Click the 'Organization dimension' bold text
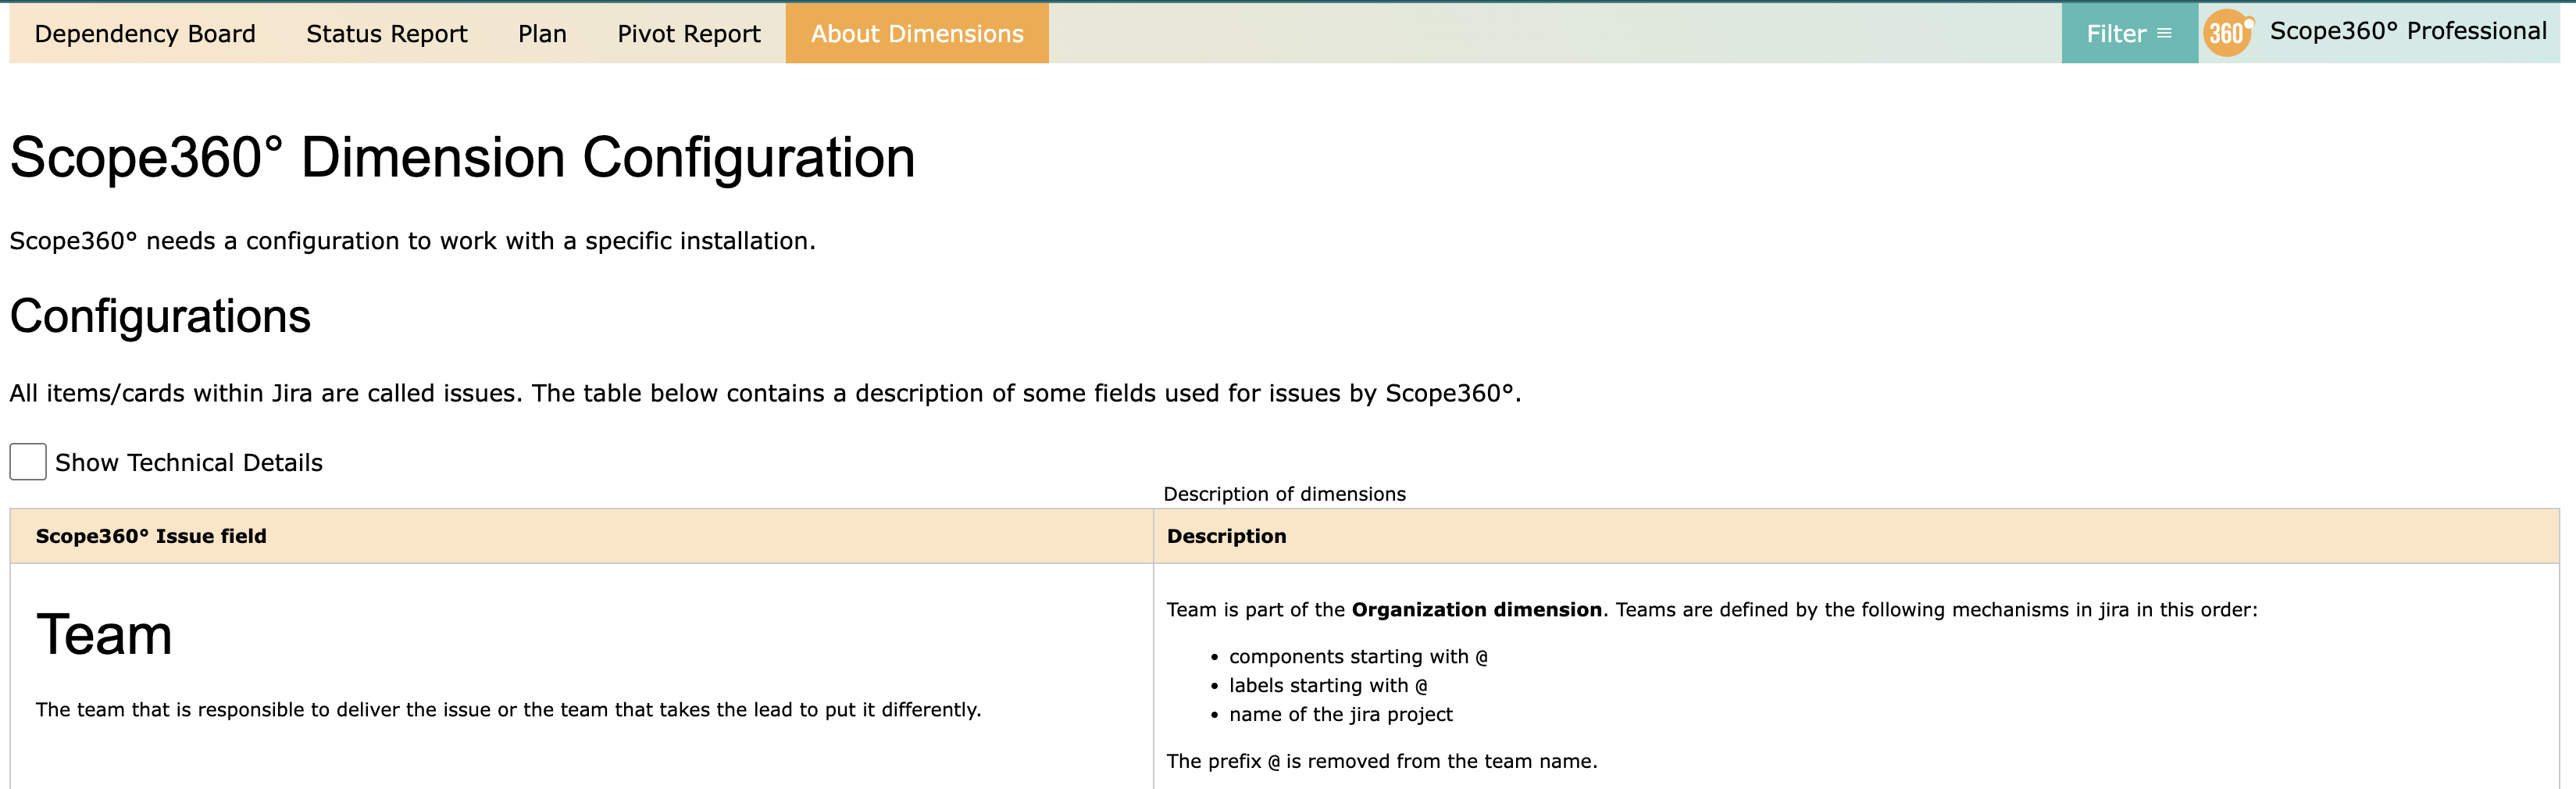This screenshot has width=2576, height=789. 1476,610
